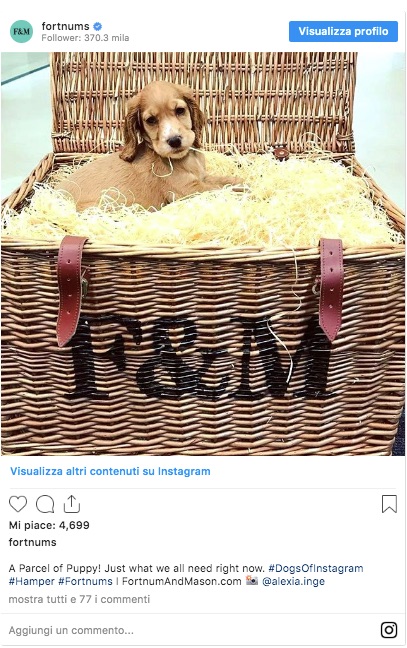
Task: Open the #Hamper hashtag
Action: point(31,581)
